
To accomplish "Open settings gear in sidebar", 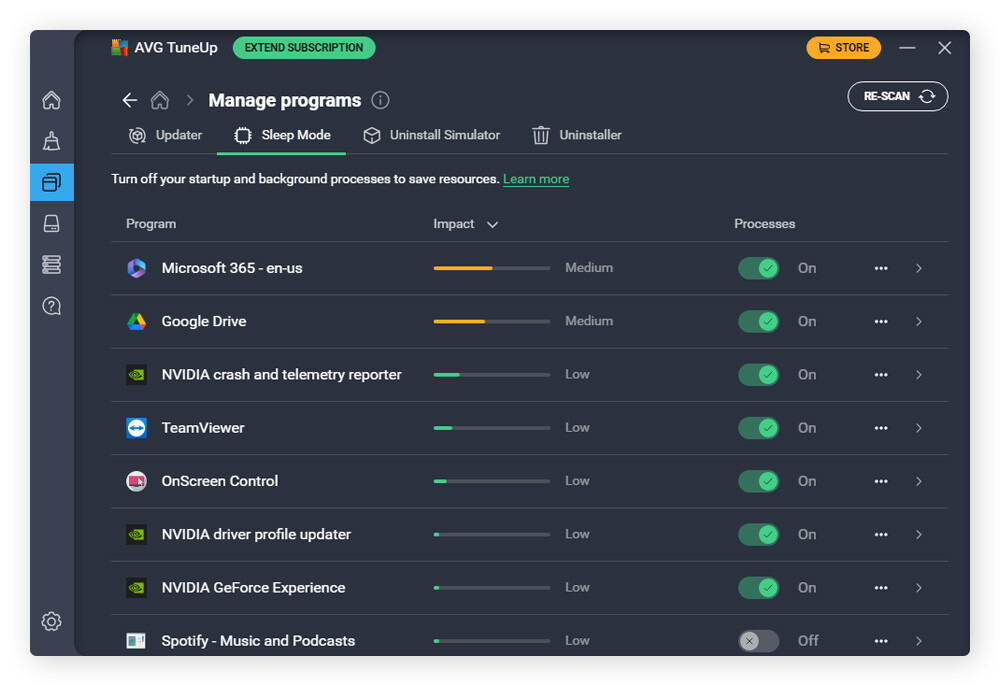I will 52,621.
